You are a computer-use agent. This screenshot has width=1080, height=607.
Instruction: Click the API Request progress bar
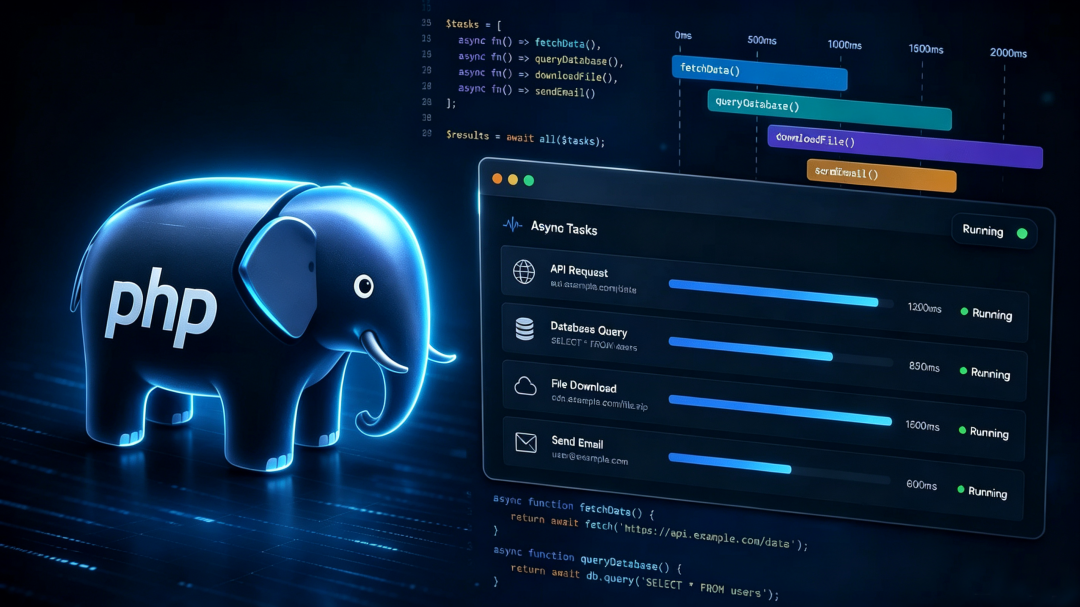780,294
